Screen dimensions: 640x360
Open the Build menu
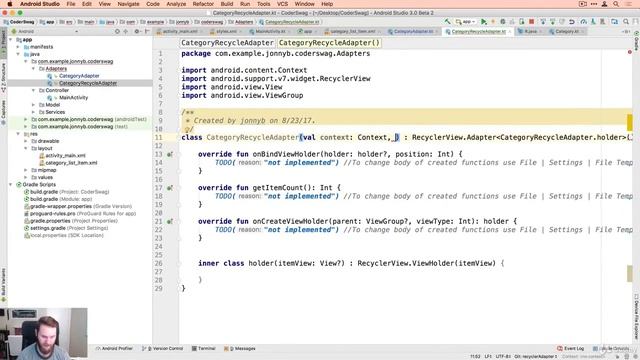coord(227,4)
